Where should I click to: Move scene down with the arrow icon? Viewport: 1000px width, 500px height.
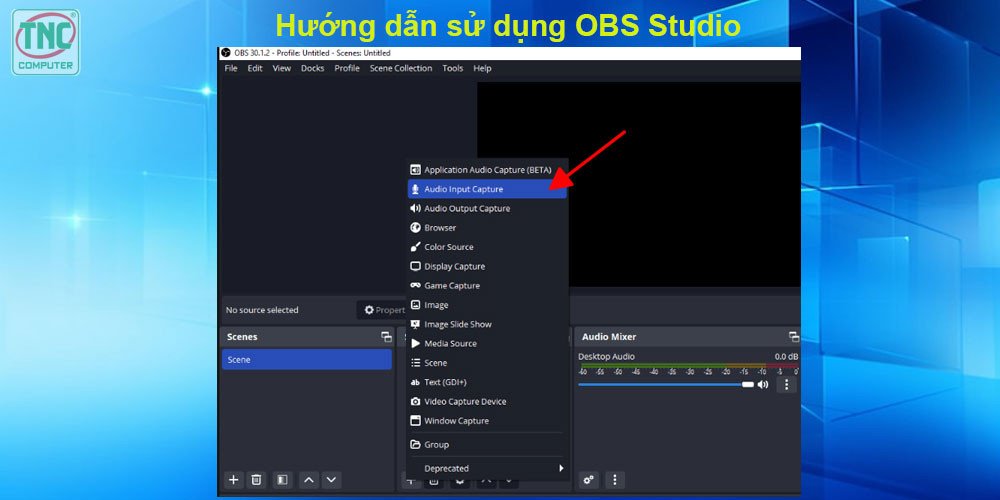(331, 480)
